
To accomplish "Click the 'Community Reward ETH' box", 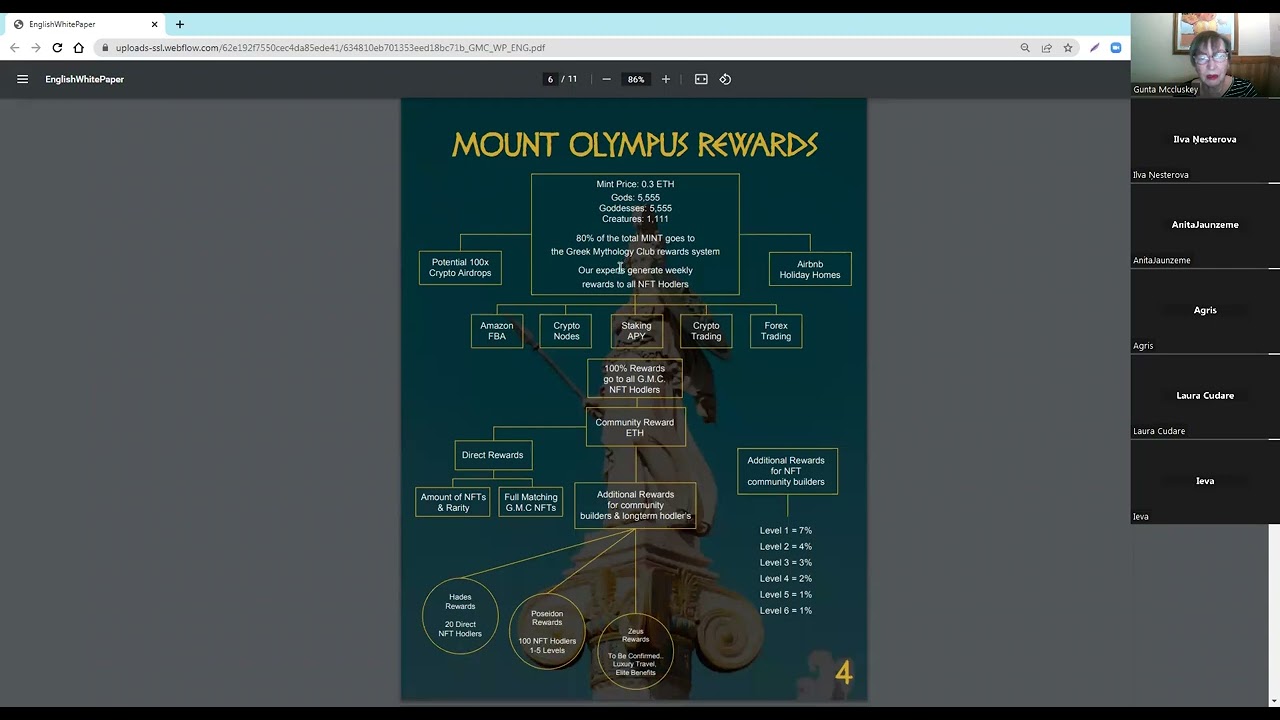I will (635, 427).
